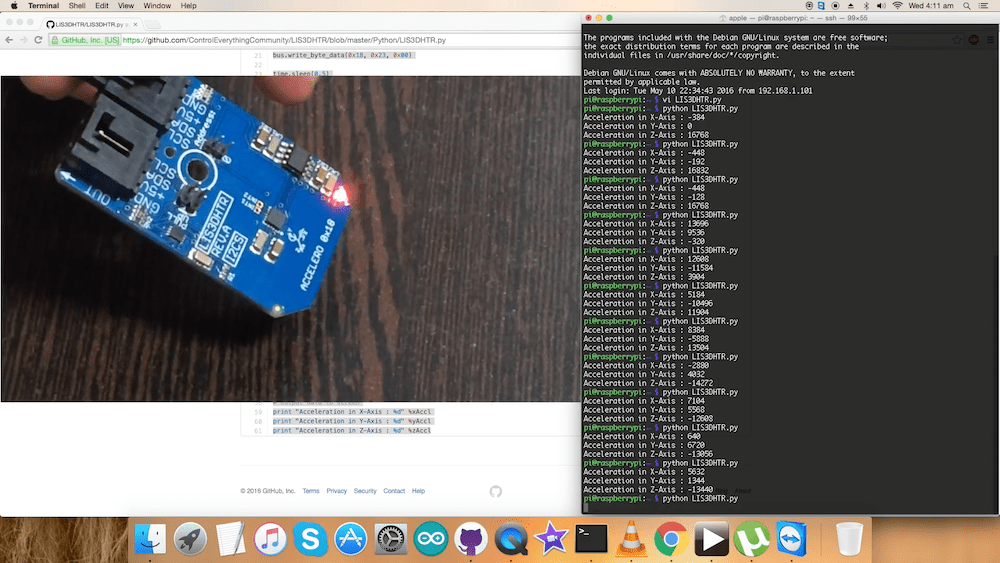The height and width of the screenshot is (563, 1000).
Task: Open the play-triangle media app in Dock
Action: pos(711,539)
